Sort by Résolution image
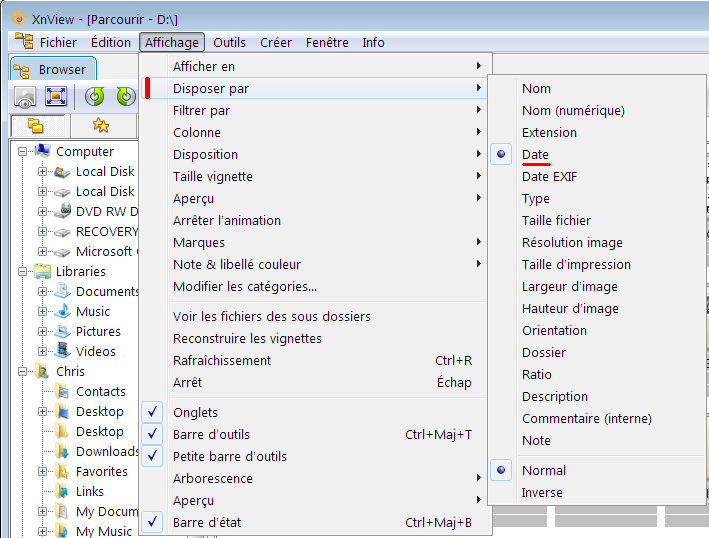Viewport: 709px width, 538px height. pos(597,242)
